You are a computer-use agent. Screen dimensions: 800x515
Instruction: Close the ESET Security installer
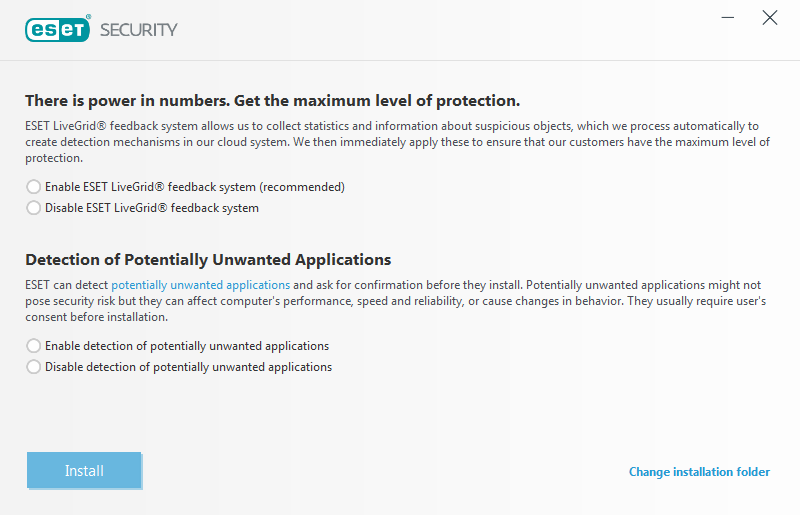[x=769, y=18]
